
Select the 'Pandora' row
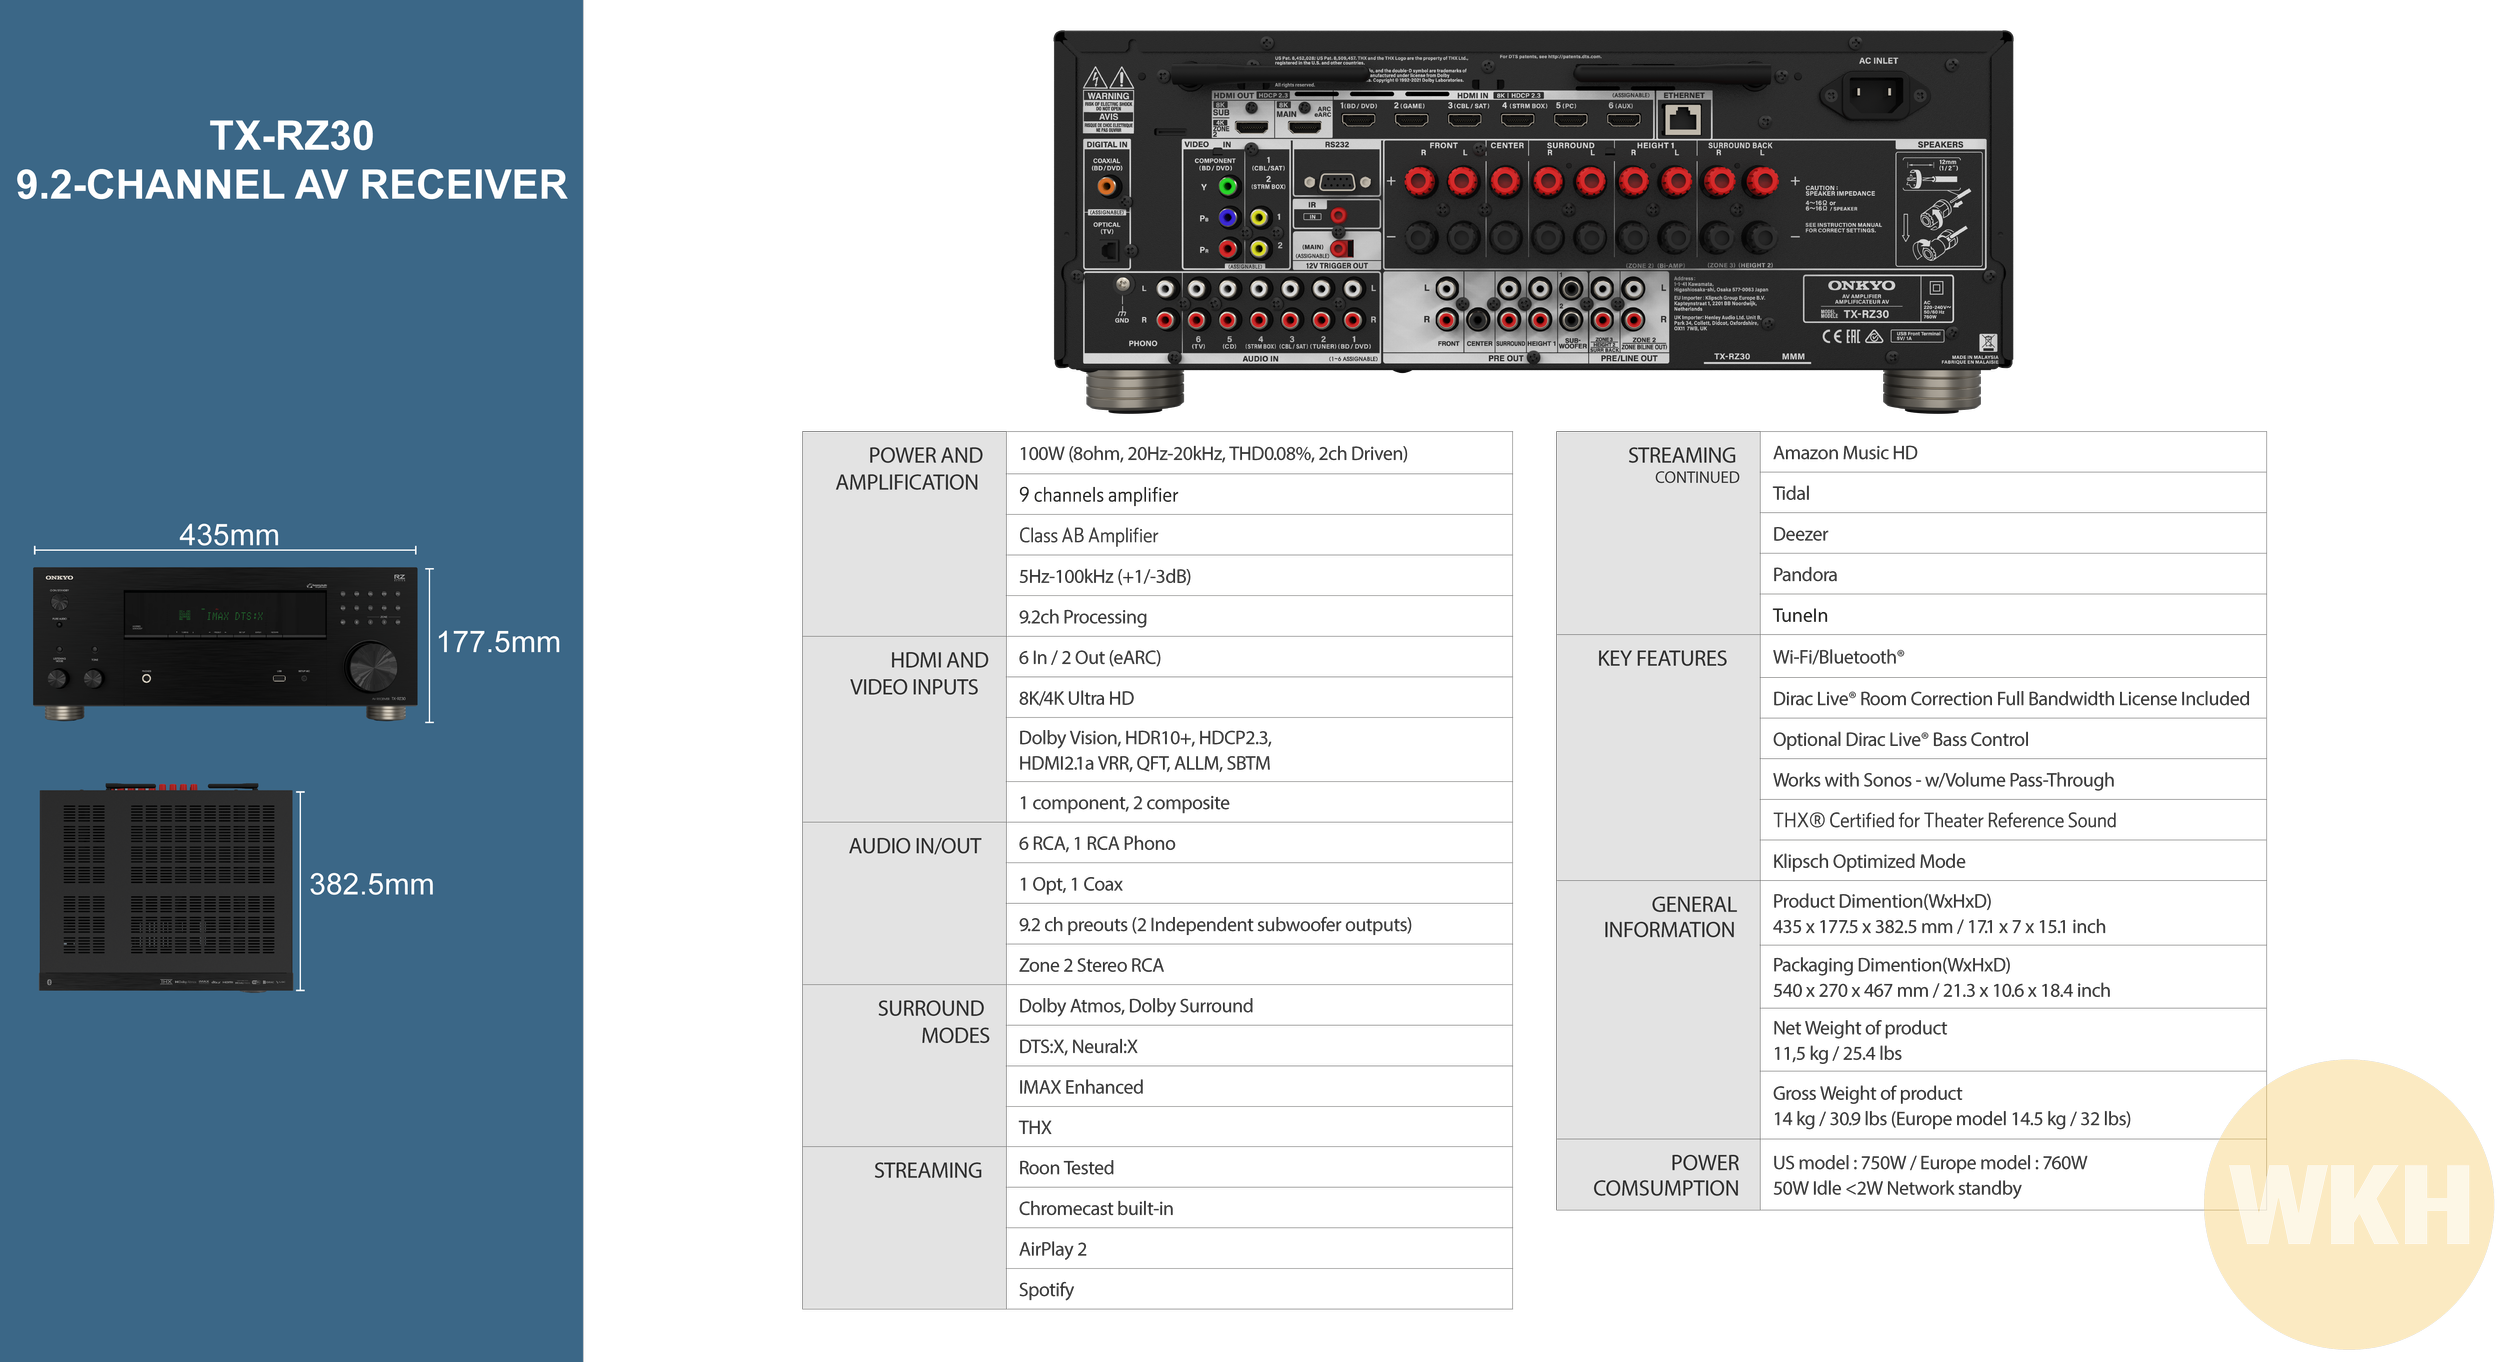click(2012, 574)
